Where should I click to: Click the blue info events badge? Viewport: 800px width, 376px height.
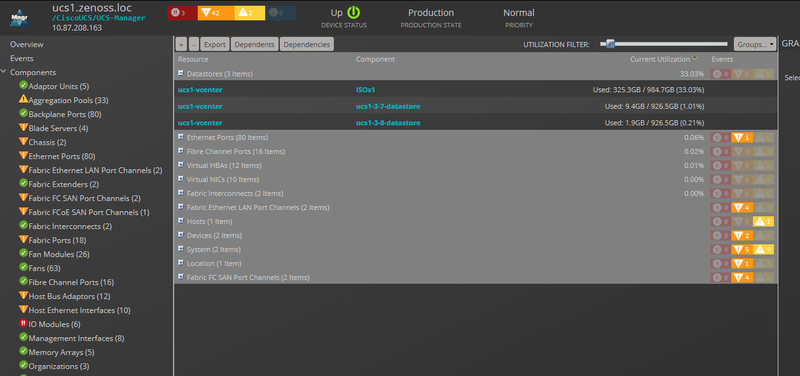click(280, 13)
